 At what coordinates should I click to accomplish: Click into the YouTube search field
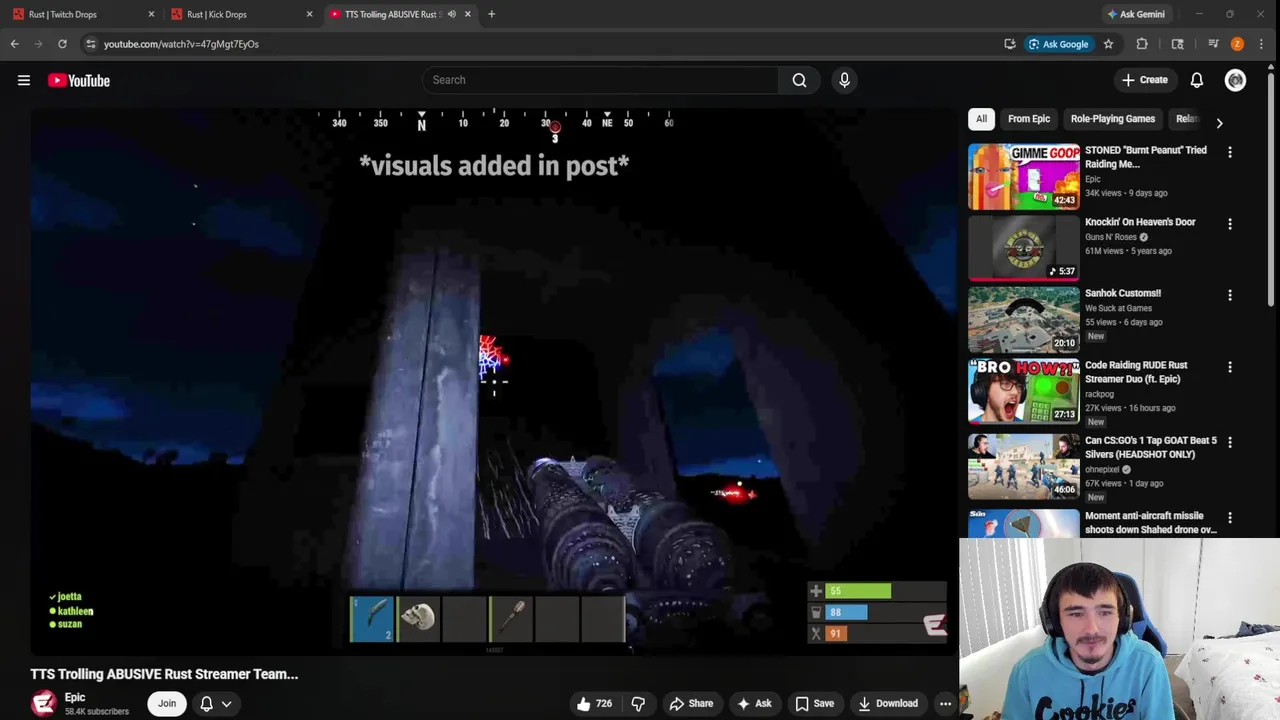600,80
